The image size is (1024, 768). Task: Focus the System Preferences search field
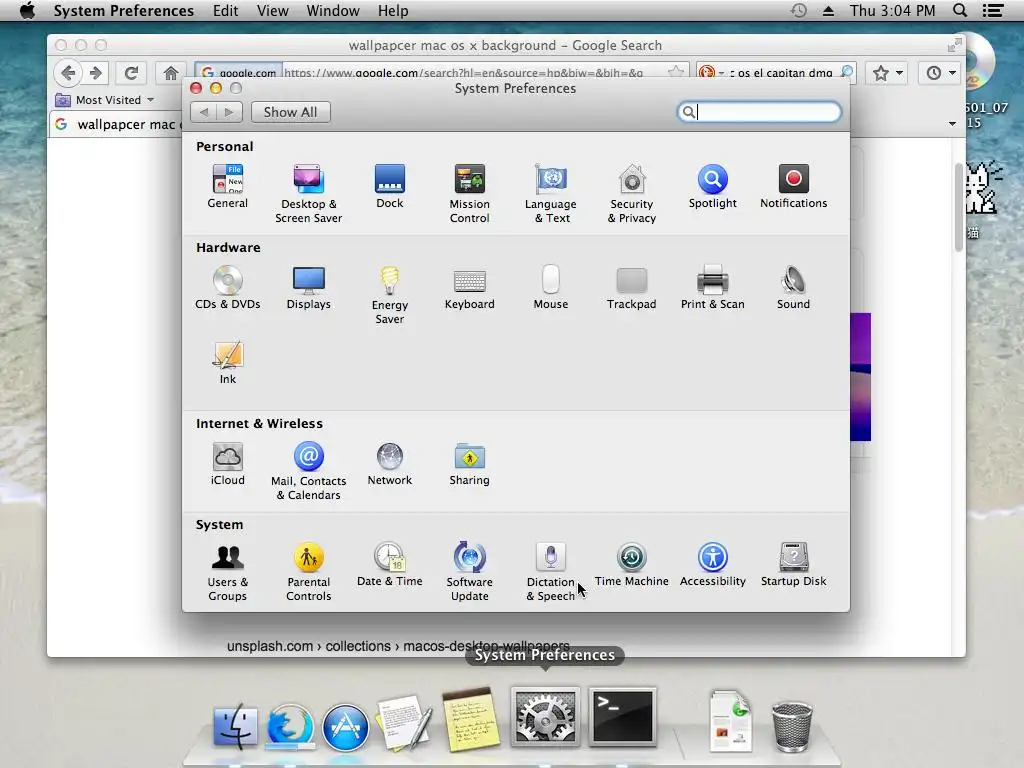[x=759, y=112]
